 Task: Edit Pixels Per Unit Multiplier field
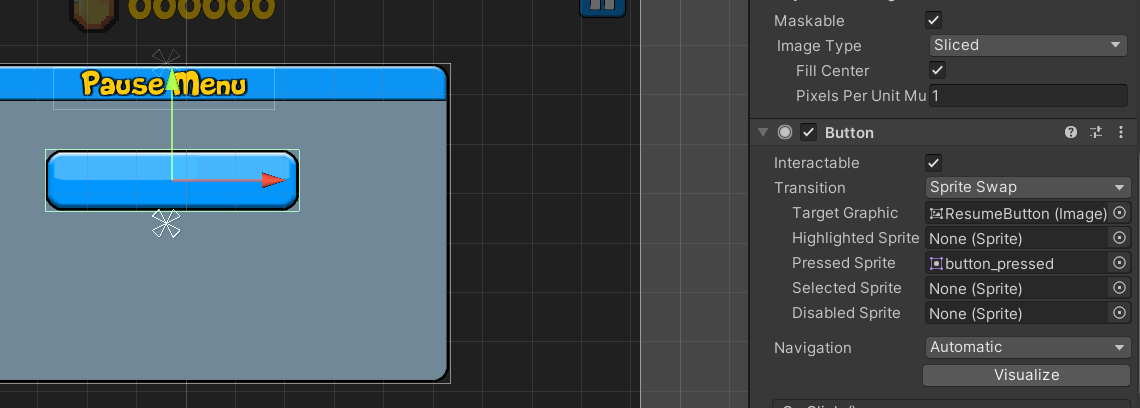click(1028, 95)
